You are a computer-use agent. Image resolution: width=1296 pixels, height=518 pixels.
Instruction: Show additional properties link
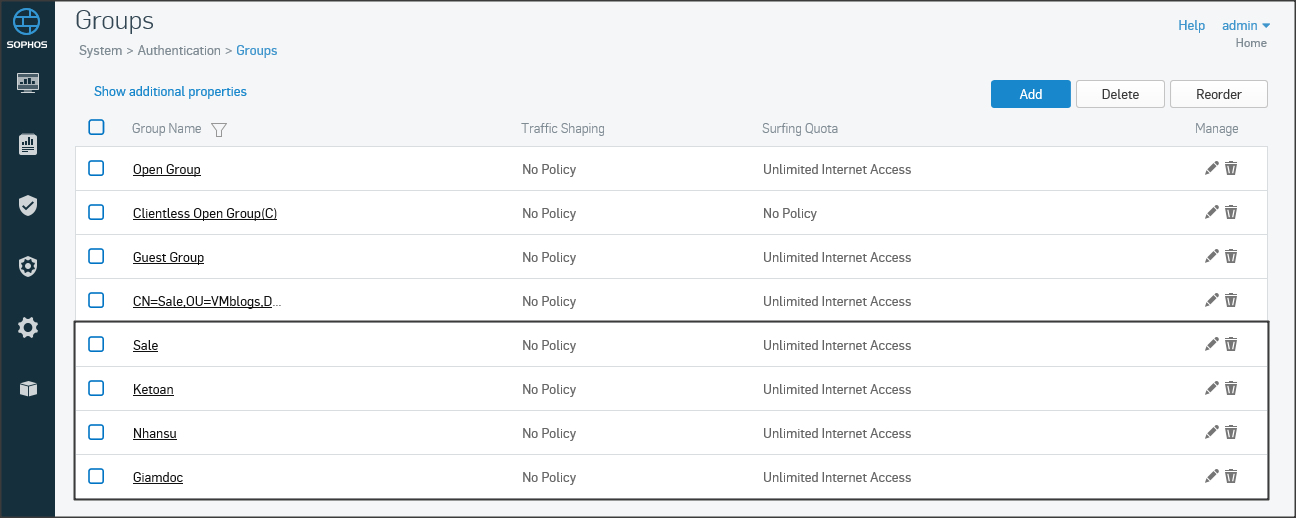pos(170,91)
